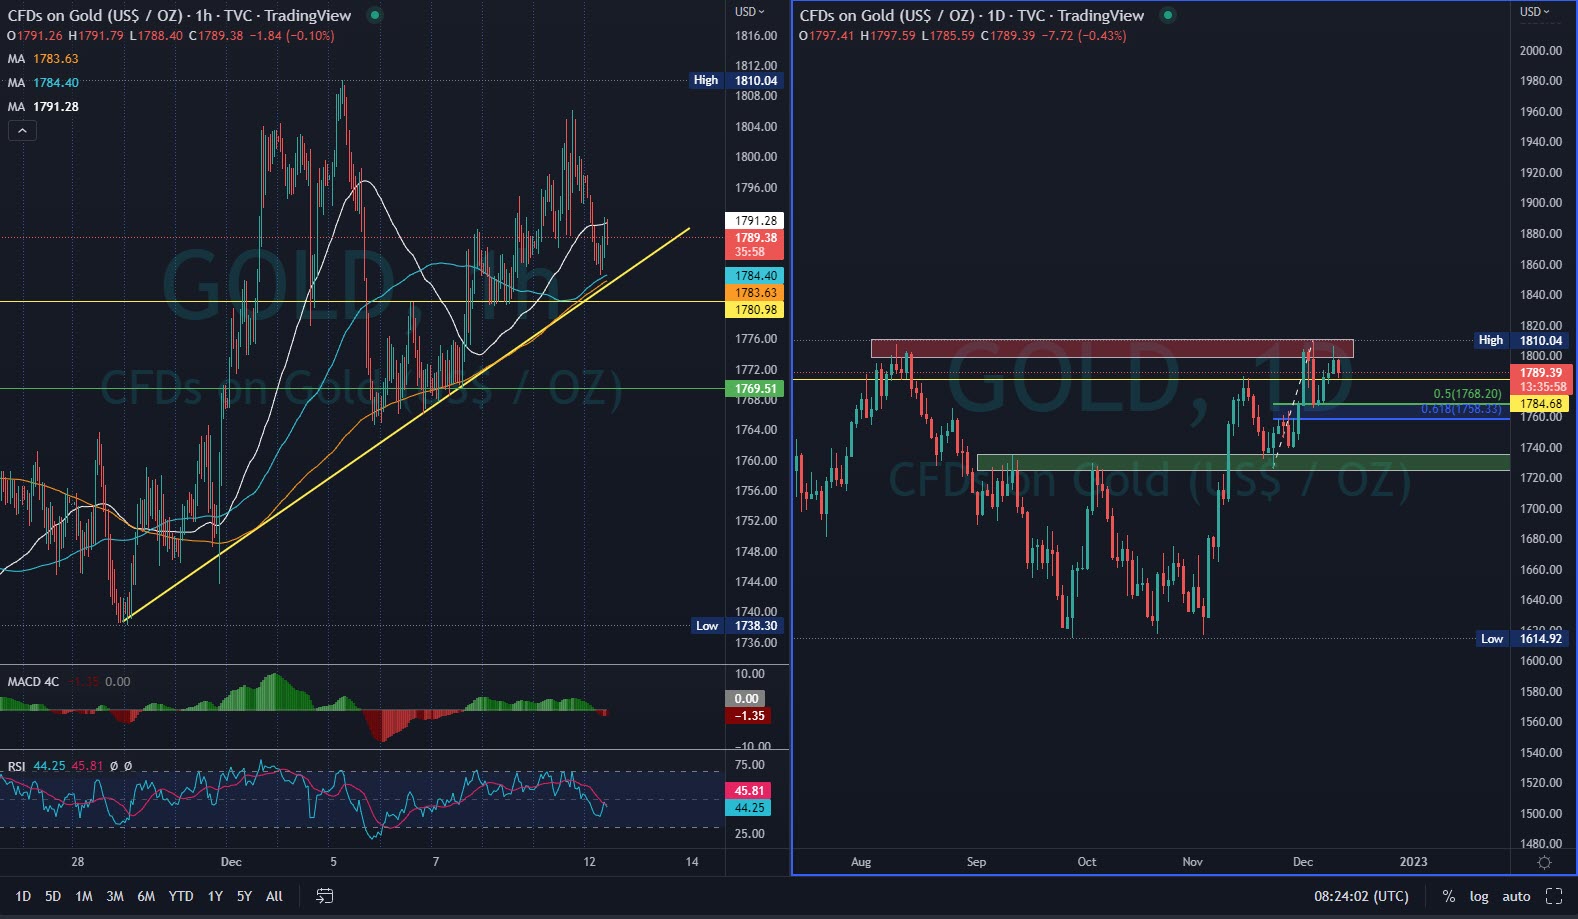Toggle fullscreen mode icon
This screenshot has height=919, width=1578.
coord(1554,896)
